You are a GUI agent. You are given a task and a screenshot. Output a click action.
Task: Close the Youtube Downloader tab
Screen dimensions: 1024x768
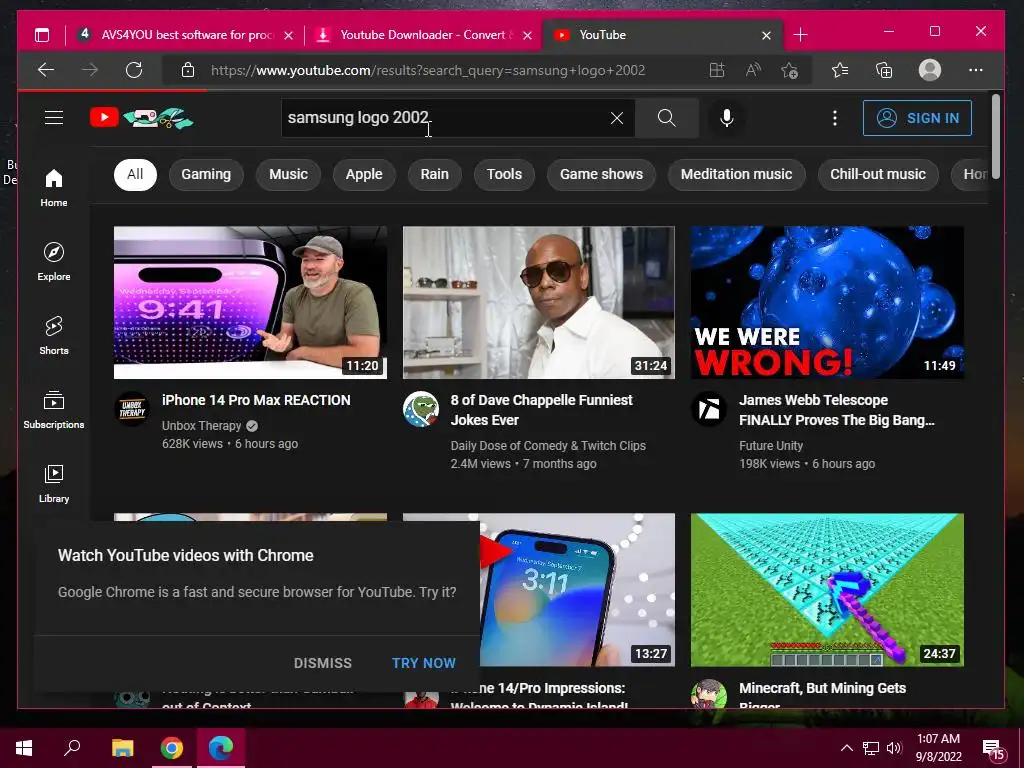pos(528,35)
